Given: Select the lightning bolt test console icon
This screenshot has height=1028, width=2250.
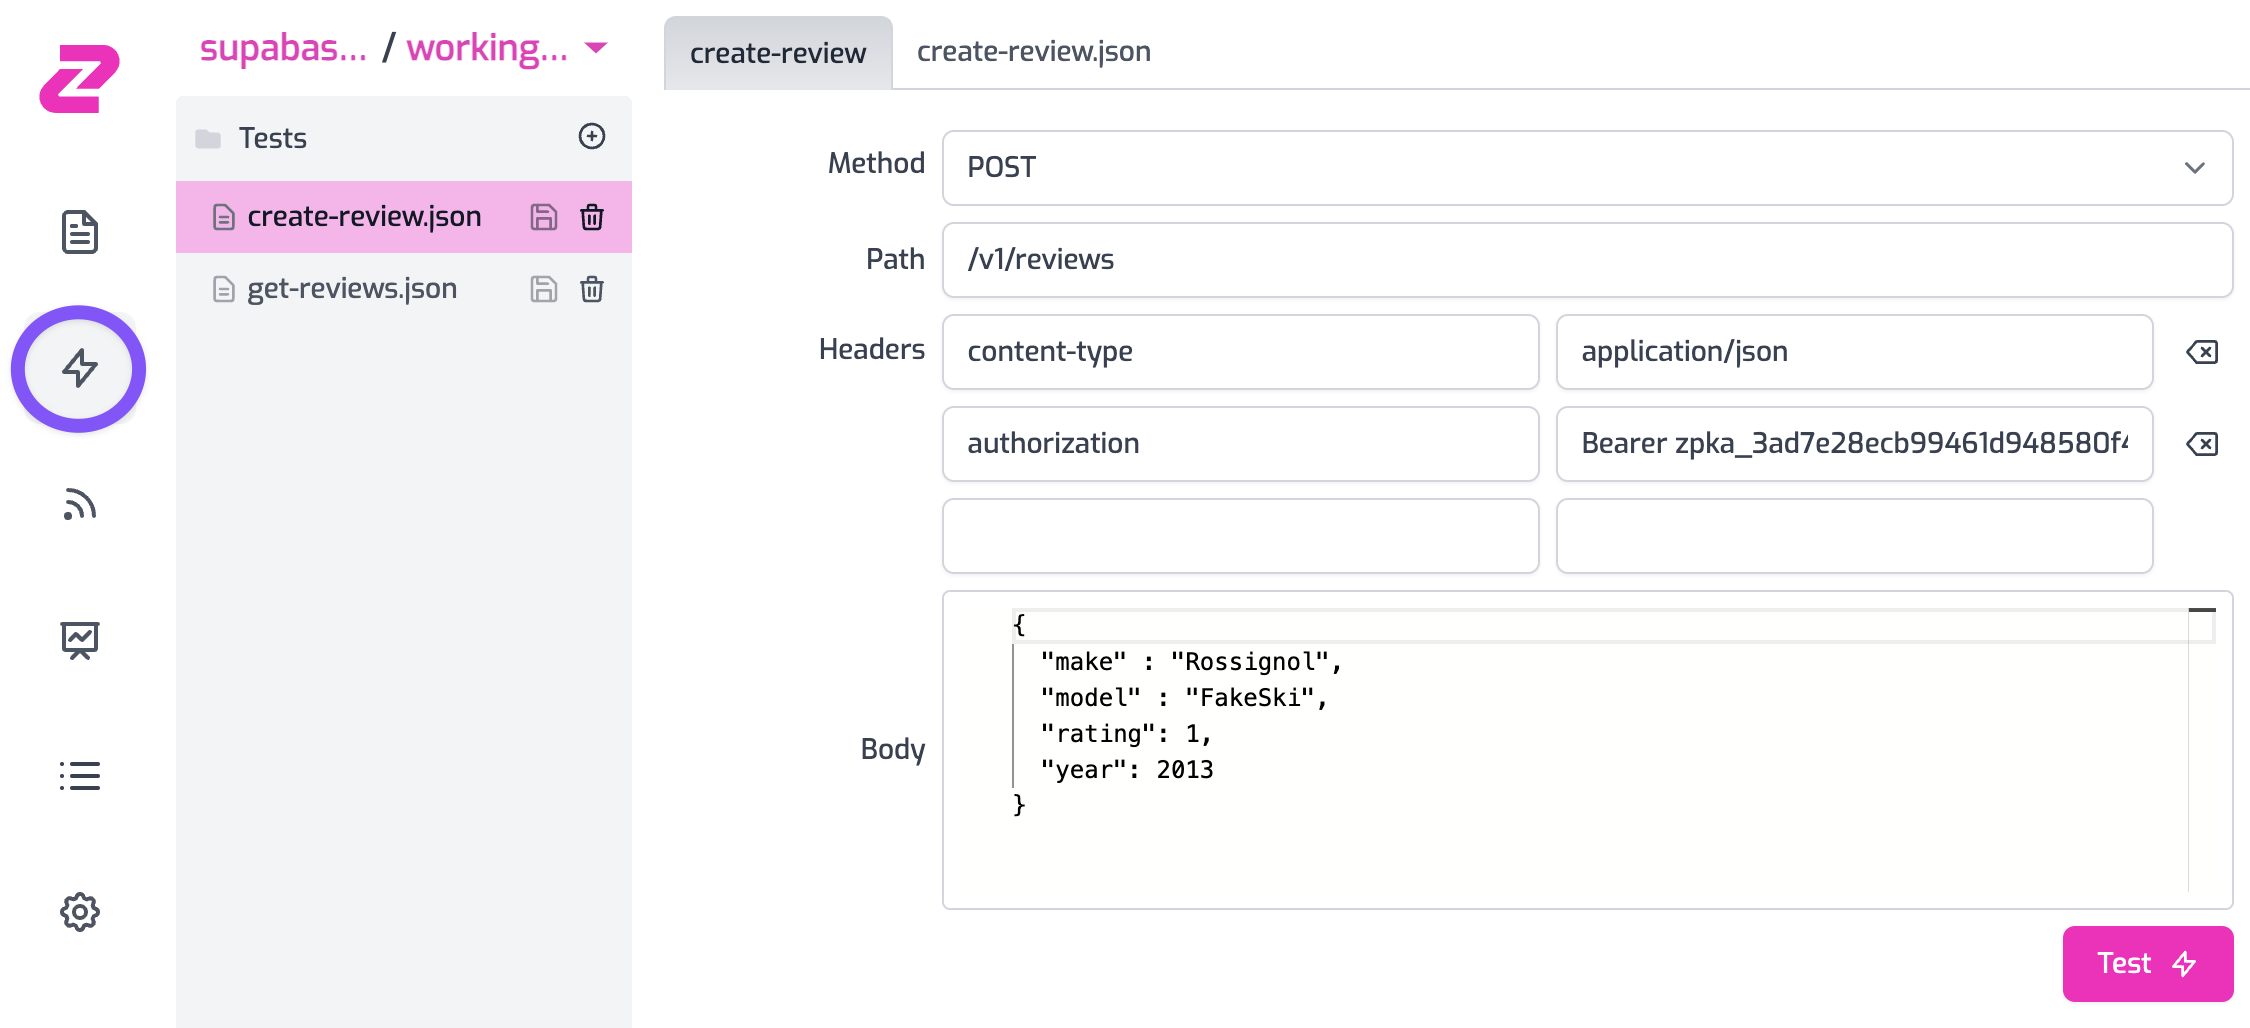Looking at the screenshot, I should pos(79,369).
